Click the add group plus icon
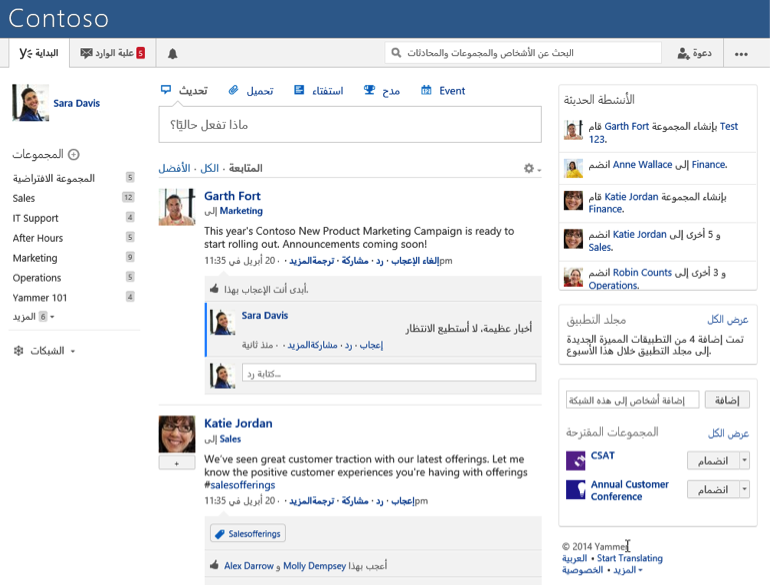 click(74, 154)
